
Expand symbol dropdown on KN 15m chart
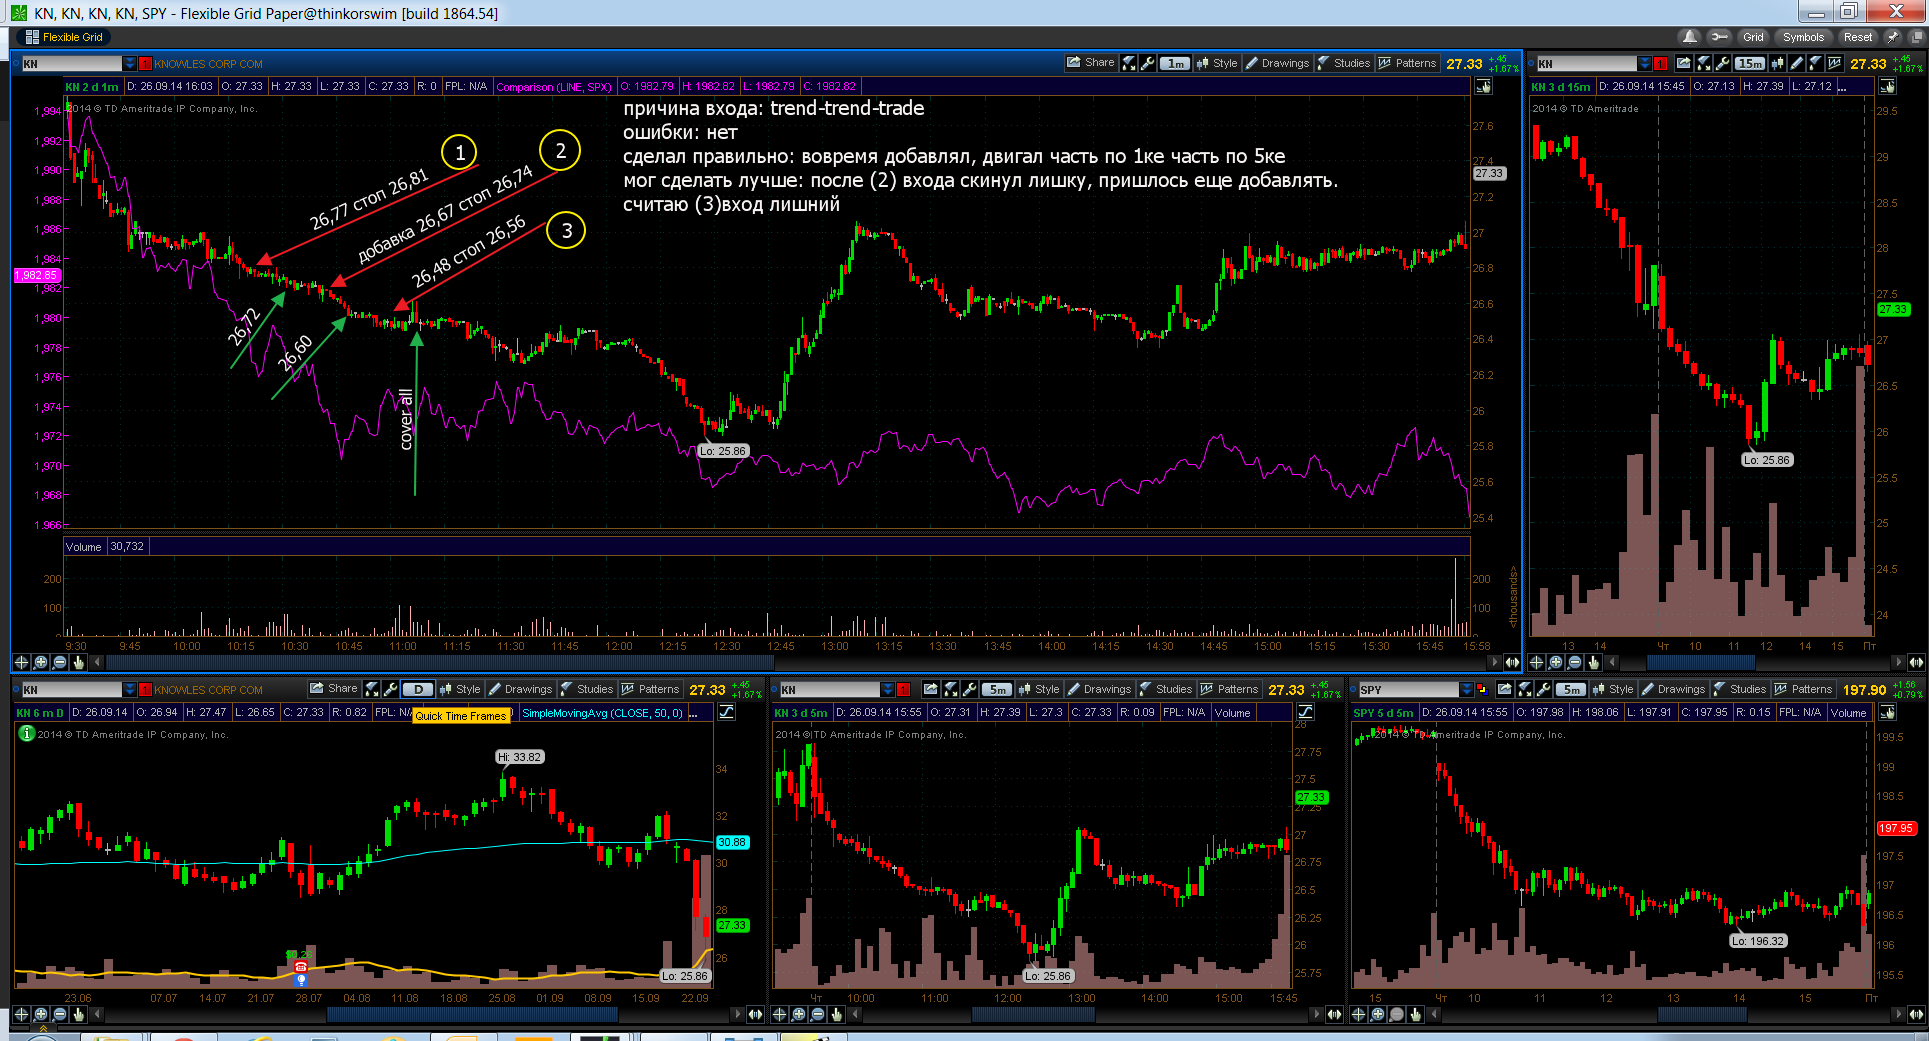click(1644, 64)
